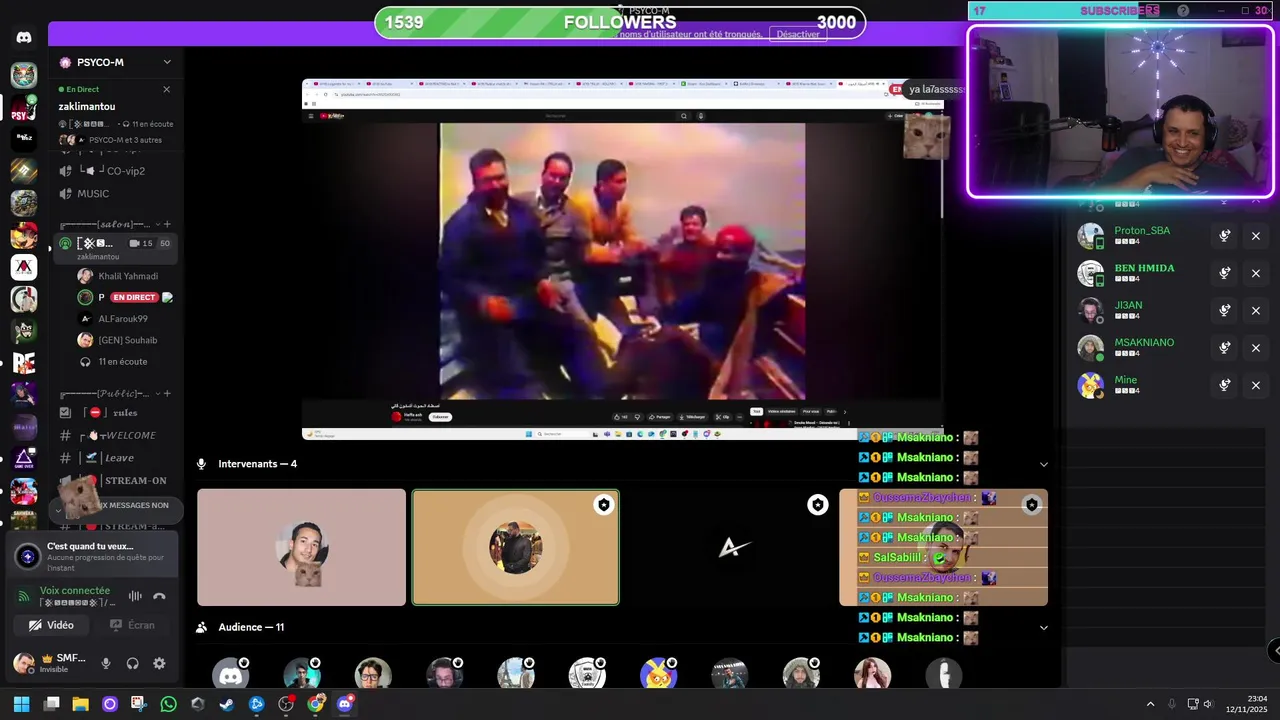Screen dimensions: 1280x720
Task: Open the RE server icon in the sidebar
Action: tap(24, 363)
